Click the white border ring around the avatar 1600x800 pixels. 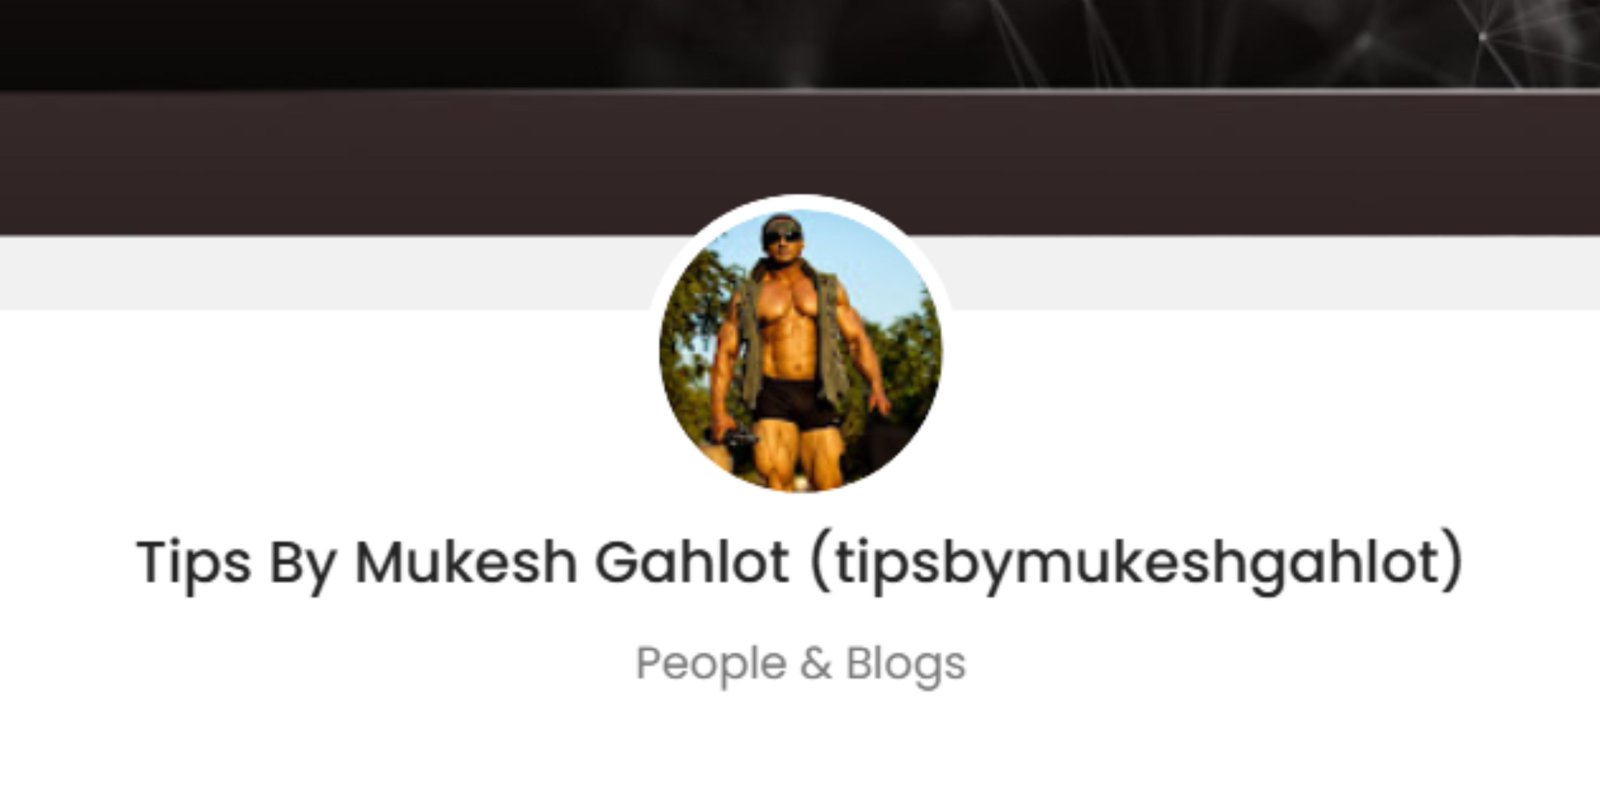tap(800, 200)
